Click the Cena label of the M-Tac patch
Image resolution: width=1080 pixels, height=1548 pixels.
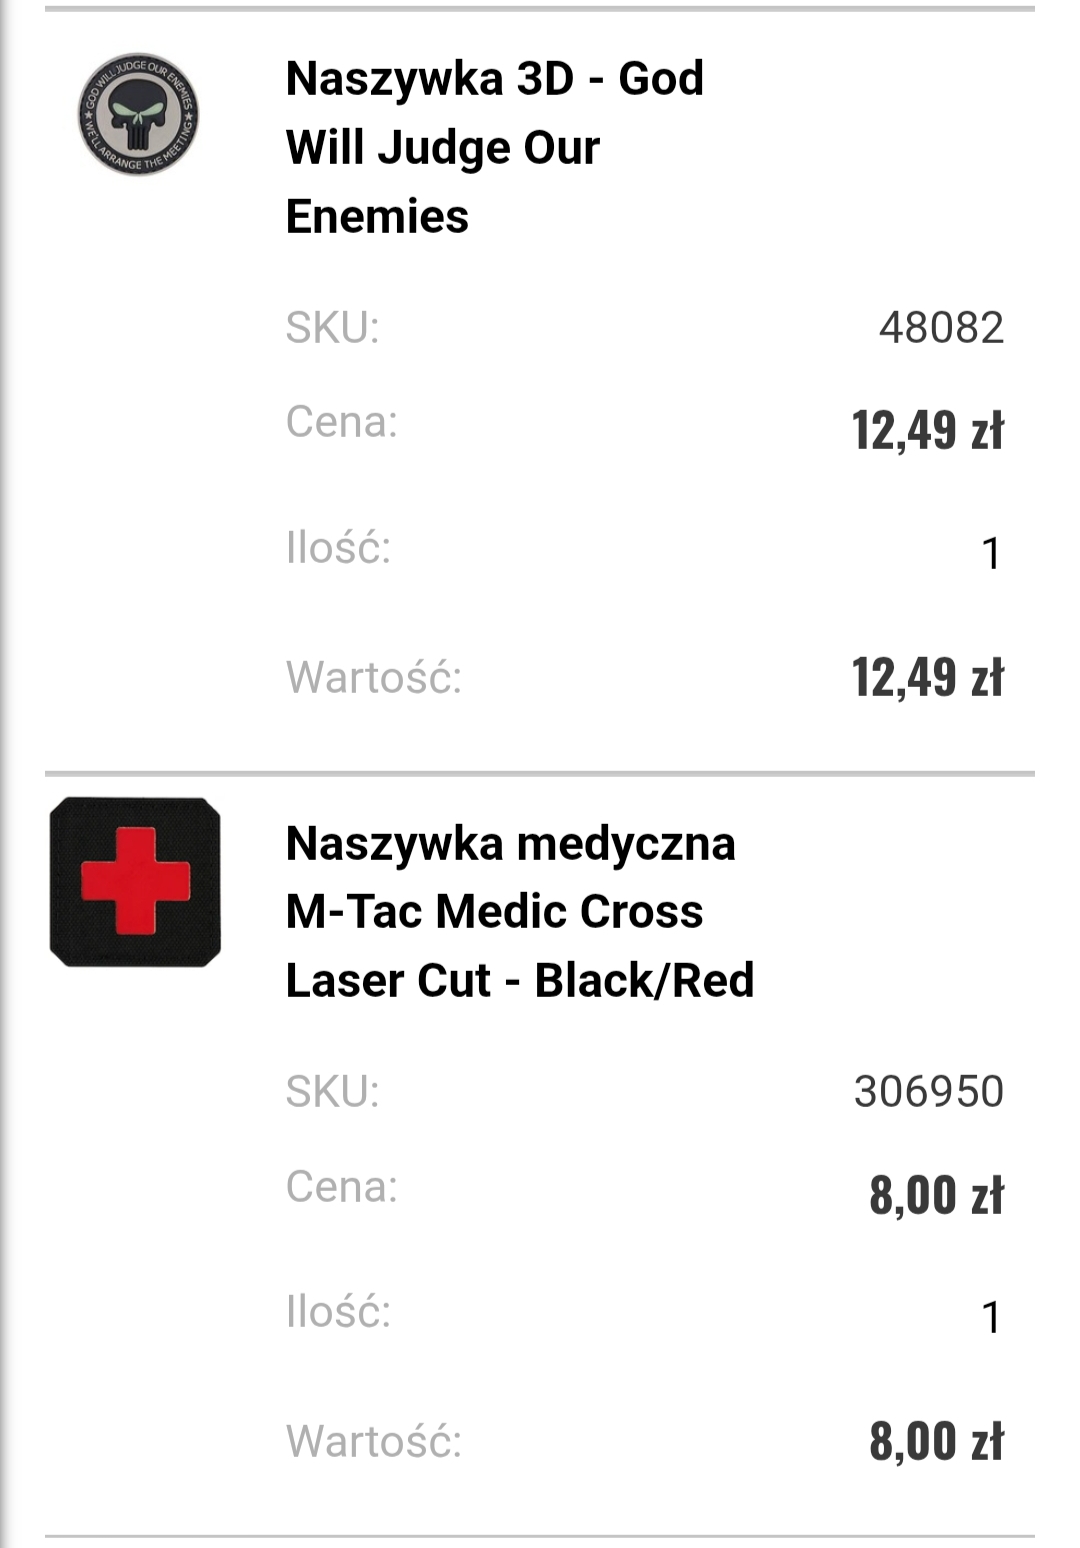pos(342,1187)
